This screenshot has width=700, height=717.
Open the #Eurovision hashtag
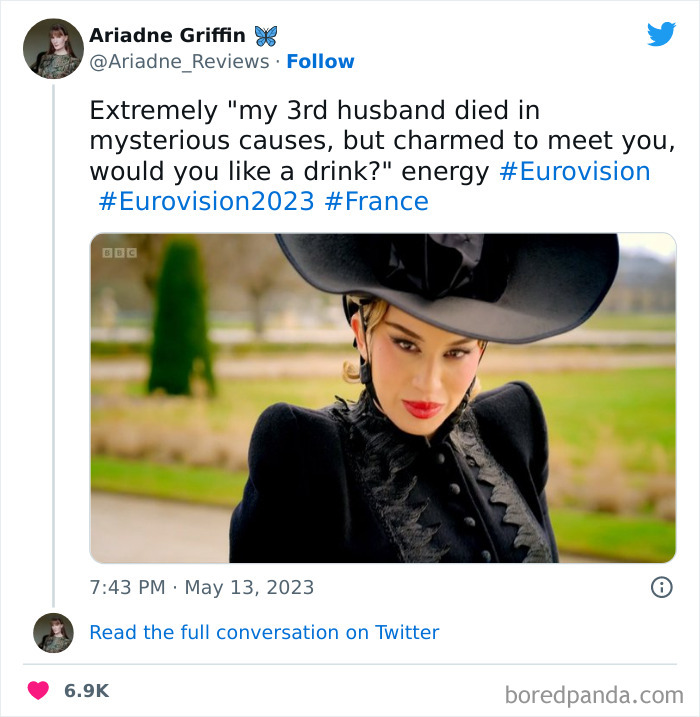(574, 171)
